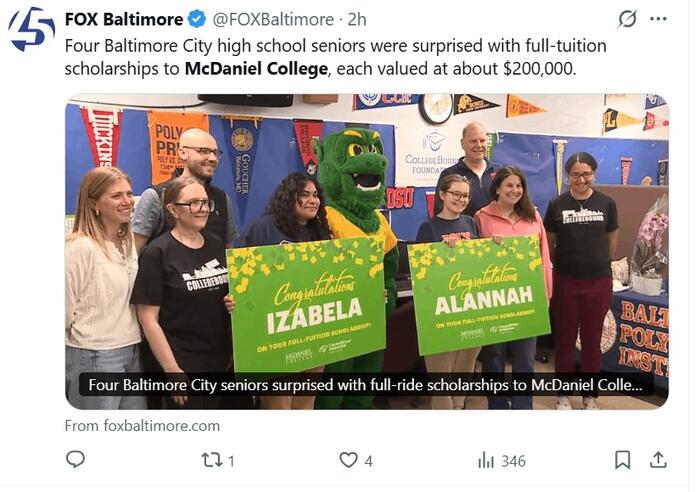Click the retweet count number 1
This screenshot has height=492, width=700.
point(231,460)
